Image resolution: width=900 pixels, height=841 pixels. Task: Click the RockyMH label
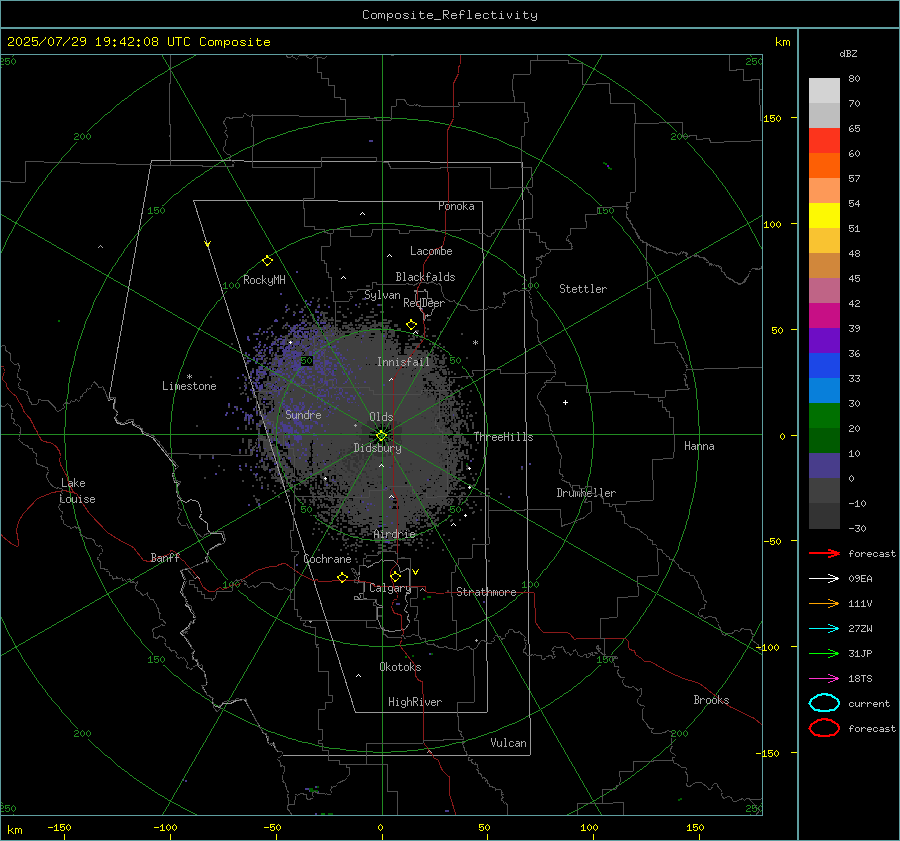tap(264, 280)
